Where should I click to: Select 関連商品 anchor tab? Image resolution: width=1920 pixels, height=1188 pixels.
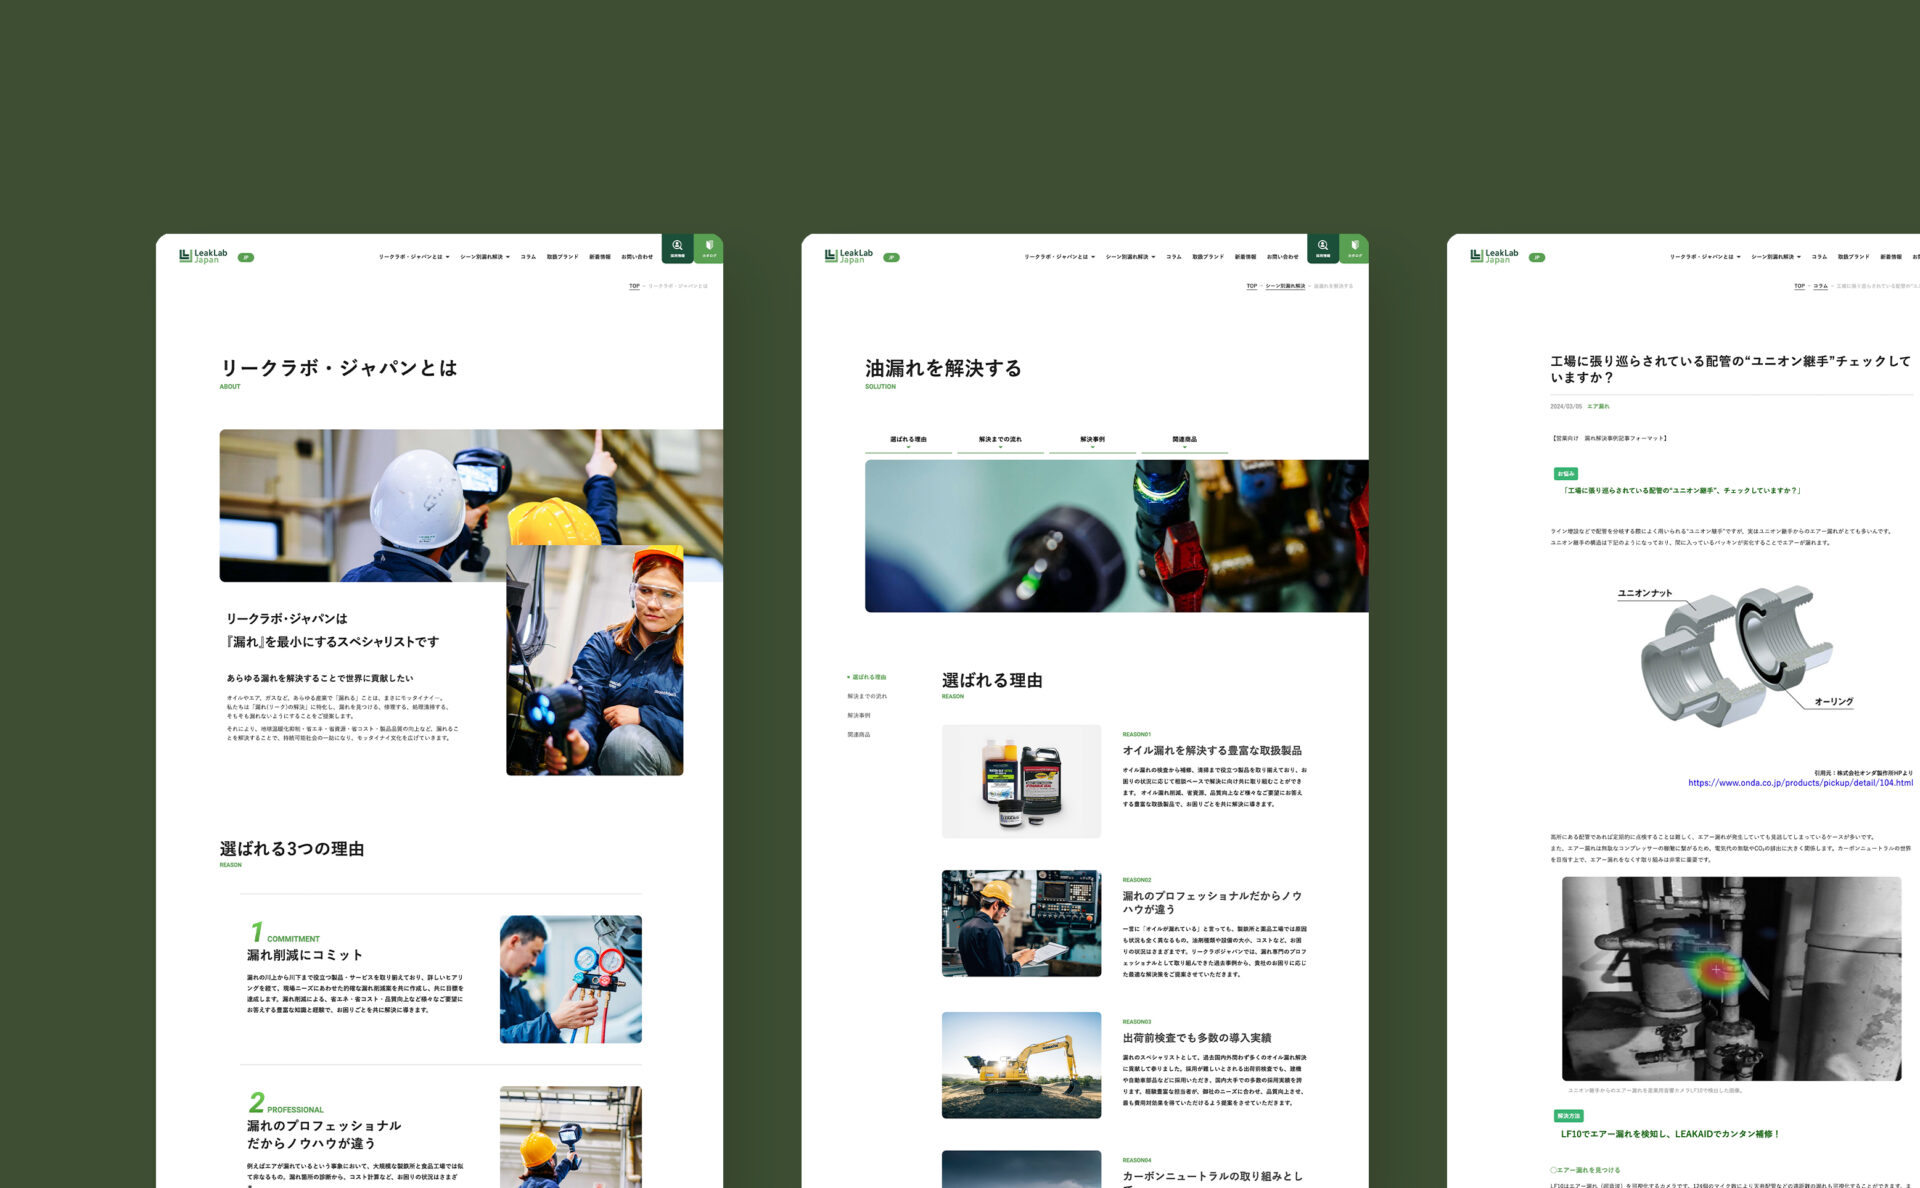pyautogui.click(x=1184, y=441)
